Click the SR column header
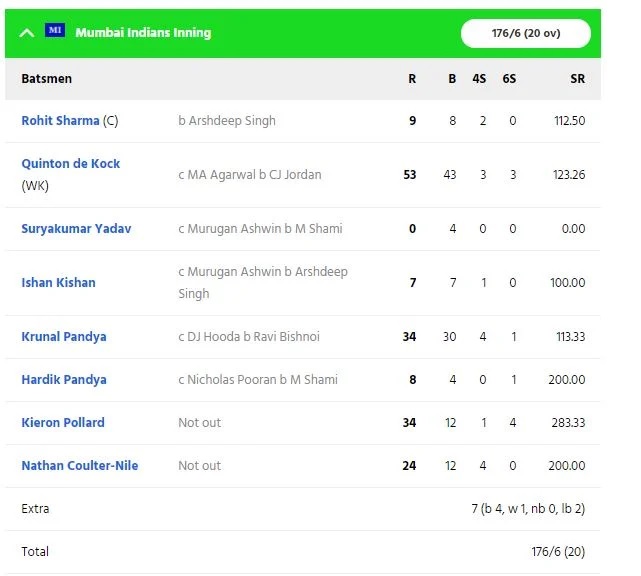The image size is (641, 576). (x=577, y=78)
